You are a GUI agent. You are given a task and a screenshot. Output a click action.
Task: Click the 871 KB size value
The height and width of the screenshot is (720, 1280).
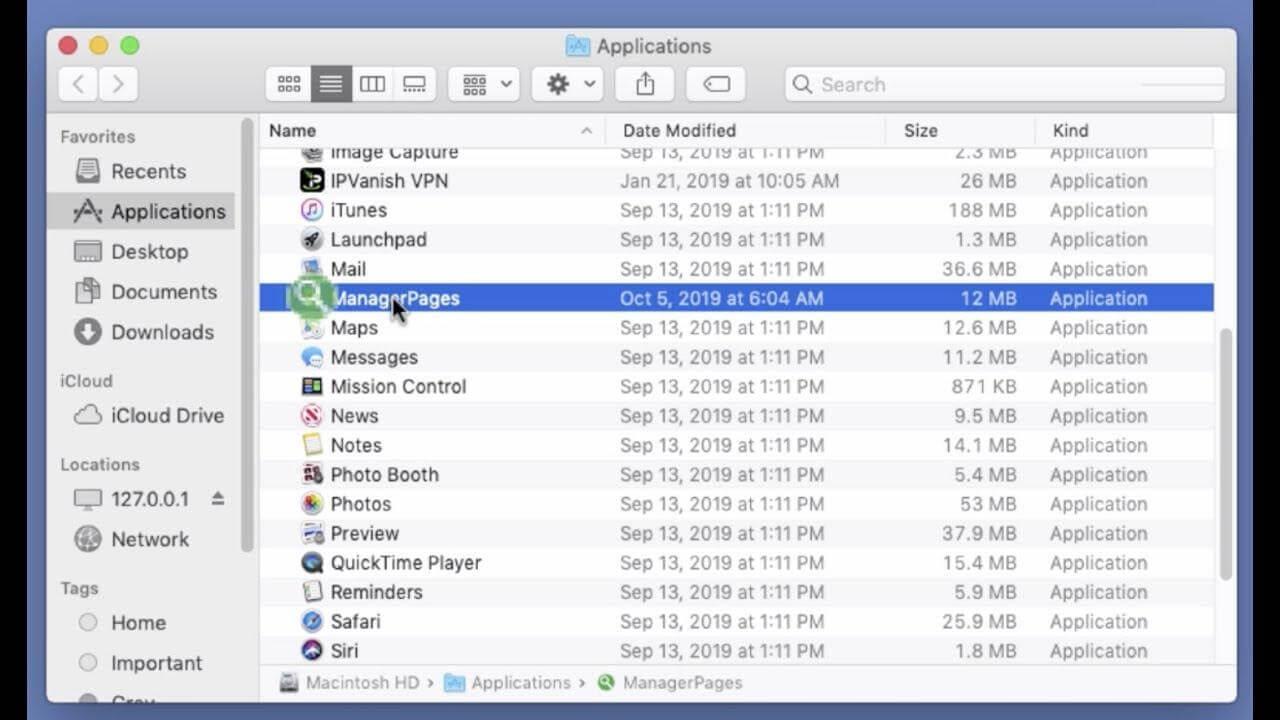(983, 387)
